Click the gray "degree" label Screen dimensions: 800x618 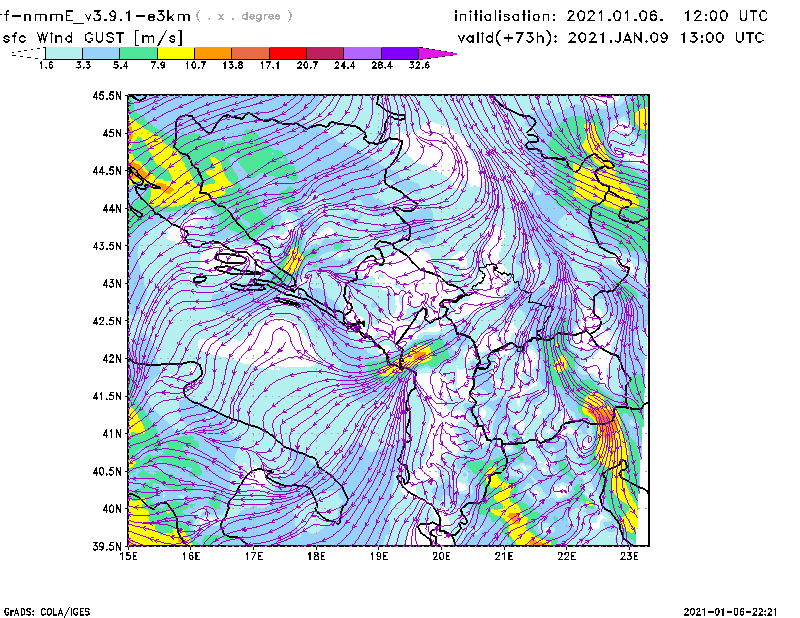pyautogui.click(x=261, y=16)
